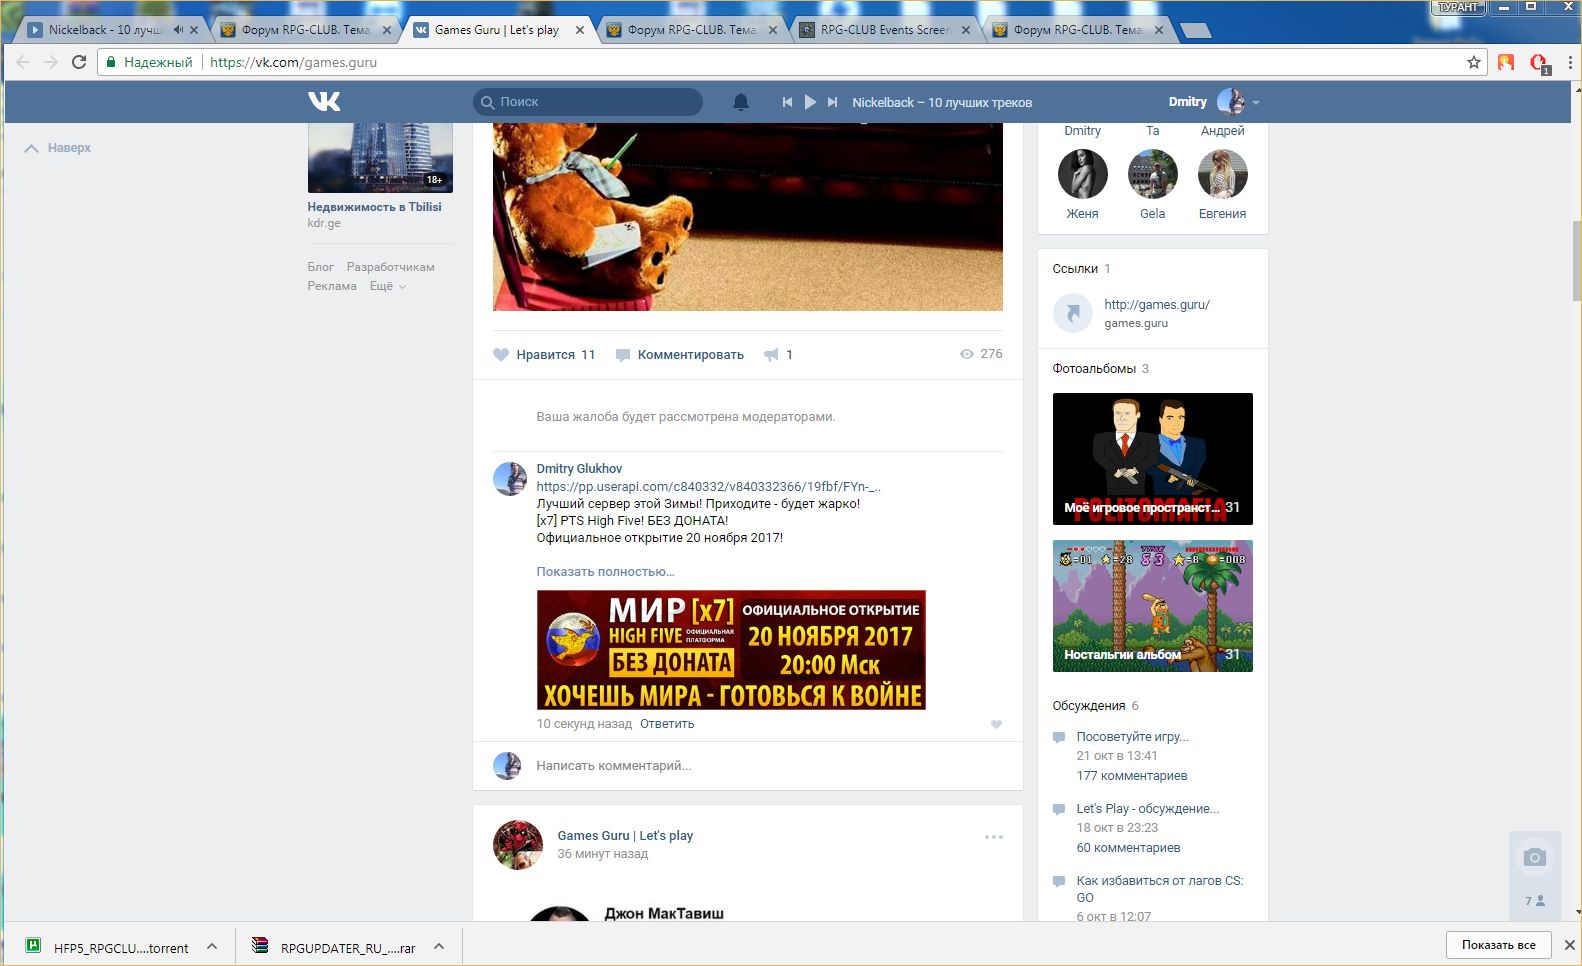Like the teddy bear post

point(544,355)
